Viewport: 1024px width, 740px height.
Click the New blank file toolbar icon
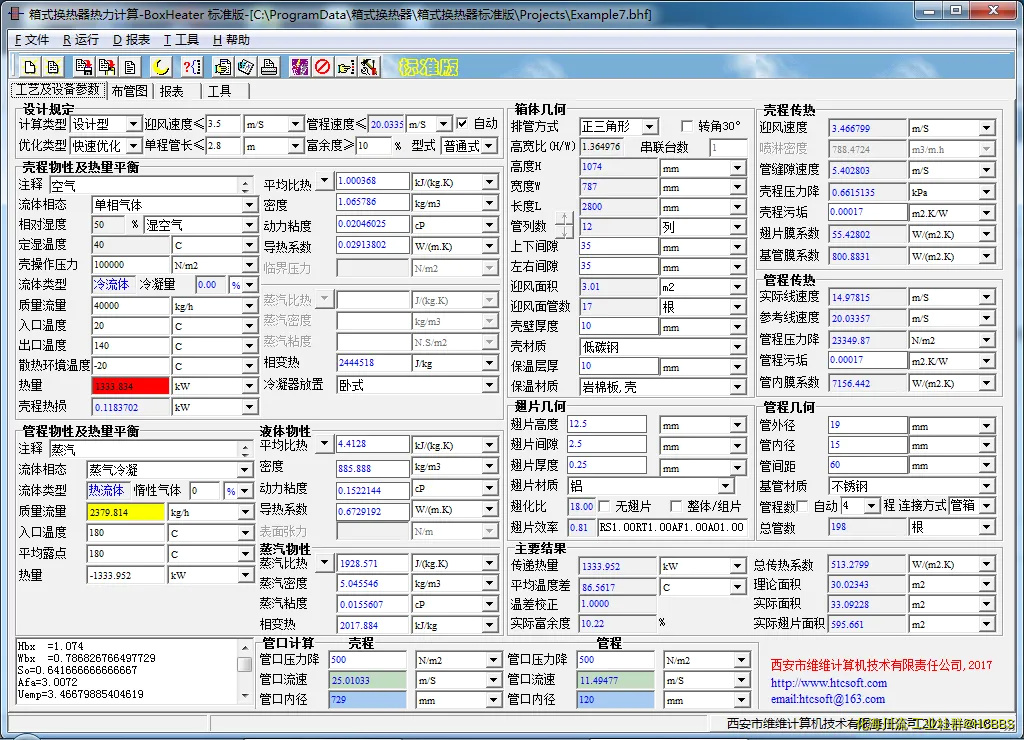click(30, 67)
